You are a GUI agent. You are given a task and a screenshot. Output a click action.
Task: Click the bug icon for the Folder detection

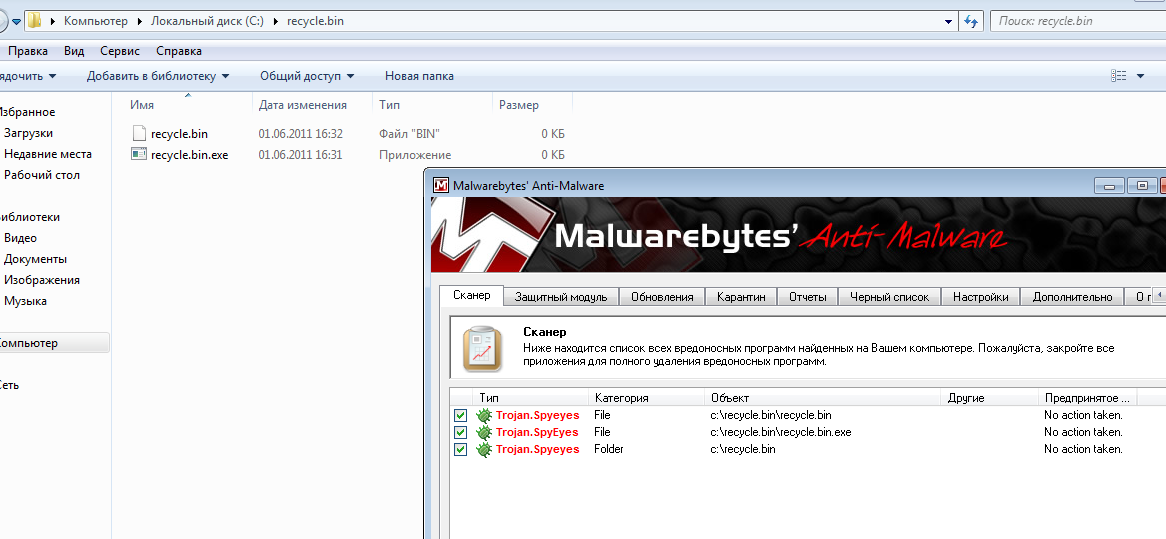[x=484, y=449]
